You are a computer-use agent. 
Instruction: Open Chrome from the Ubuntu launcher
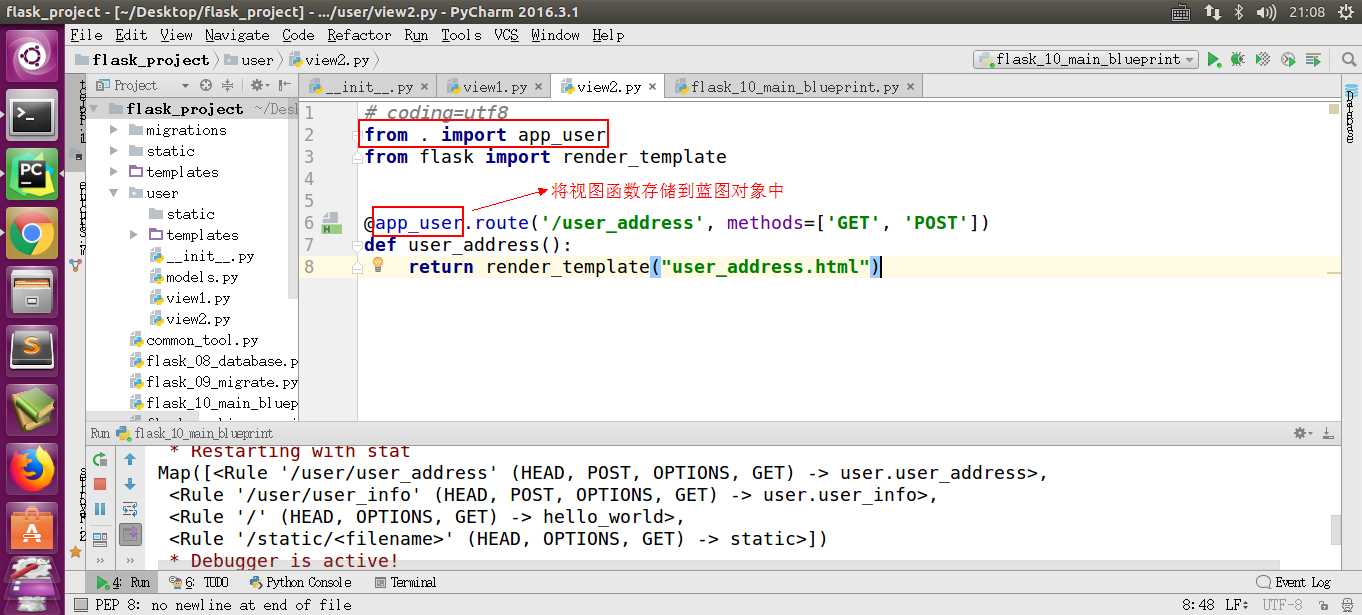coord(32,234)
